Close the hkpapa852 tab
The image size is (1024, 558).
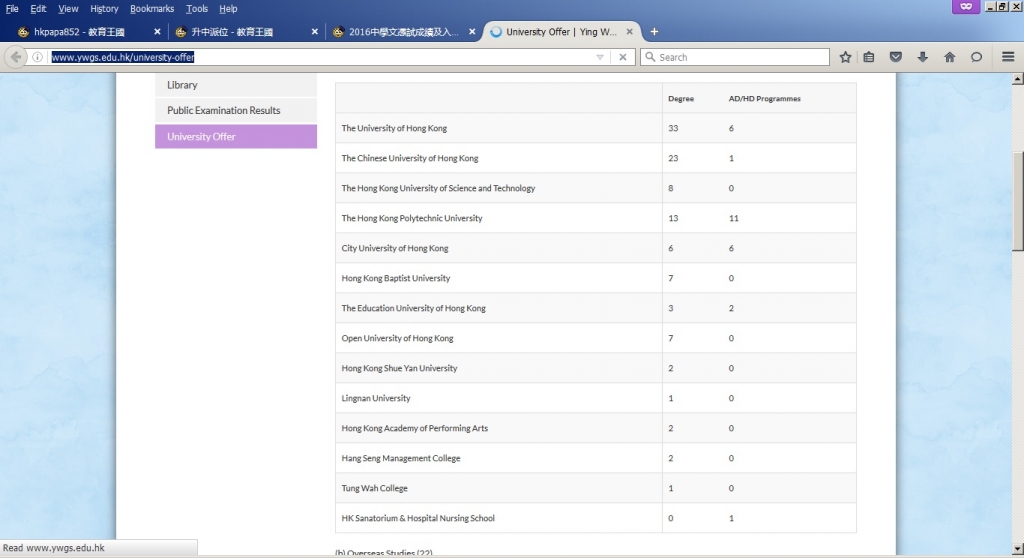(157, 31)
